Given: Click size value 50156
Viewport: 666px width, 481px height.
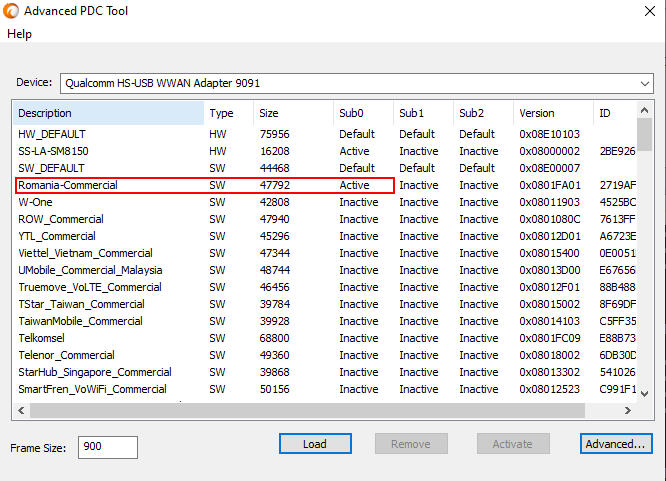Looking at the screenshot, I should [x=275, y=389].
